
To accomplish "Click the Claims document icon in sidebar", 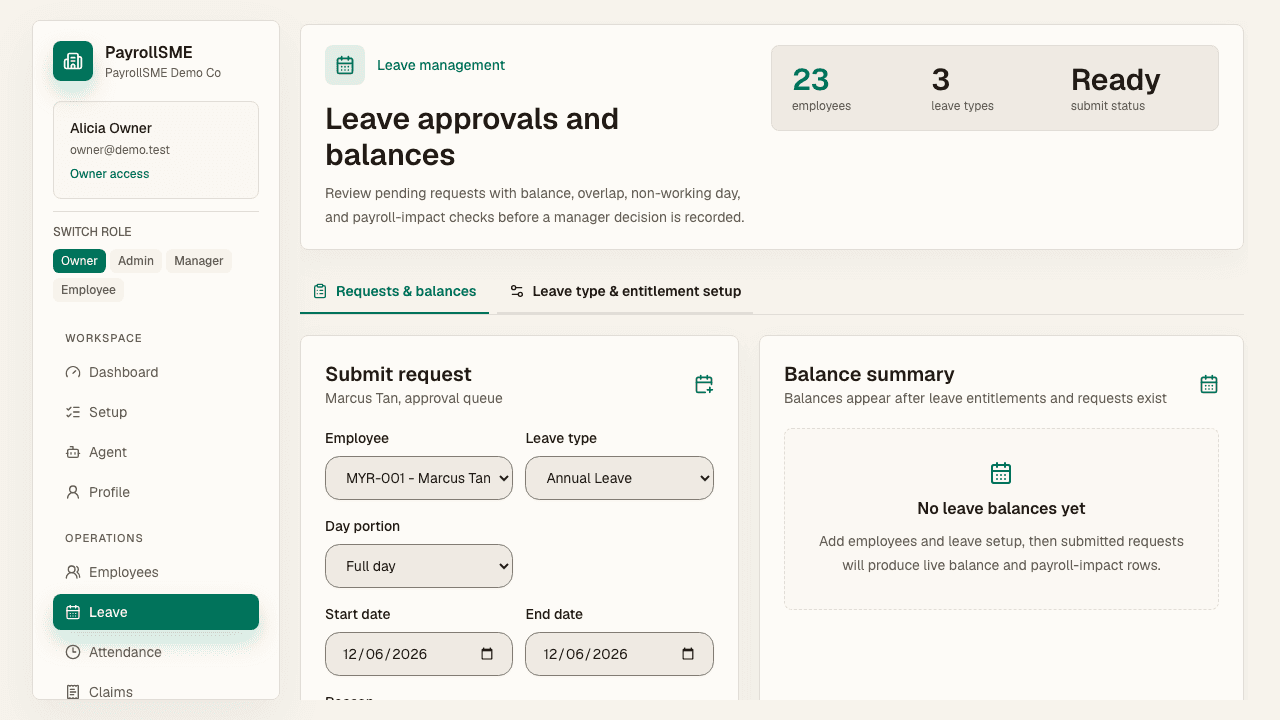I will [73, 692].
